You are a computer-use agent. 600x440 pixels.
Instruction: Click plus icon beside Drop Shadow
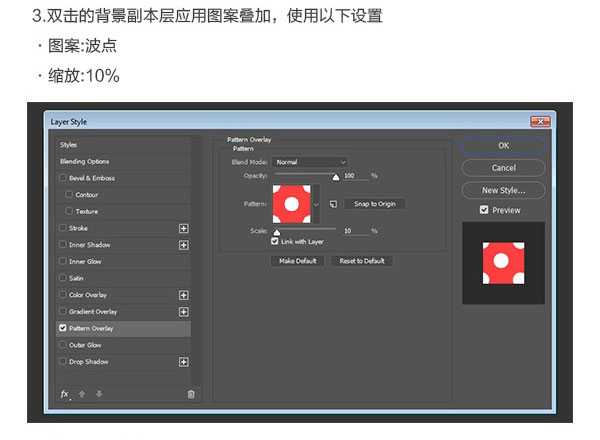click(x=183, y=362)
